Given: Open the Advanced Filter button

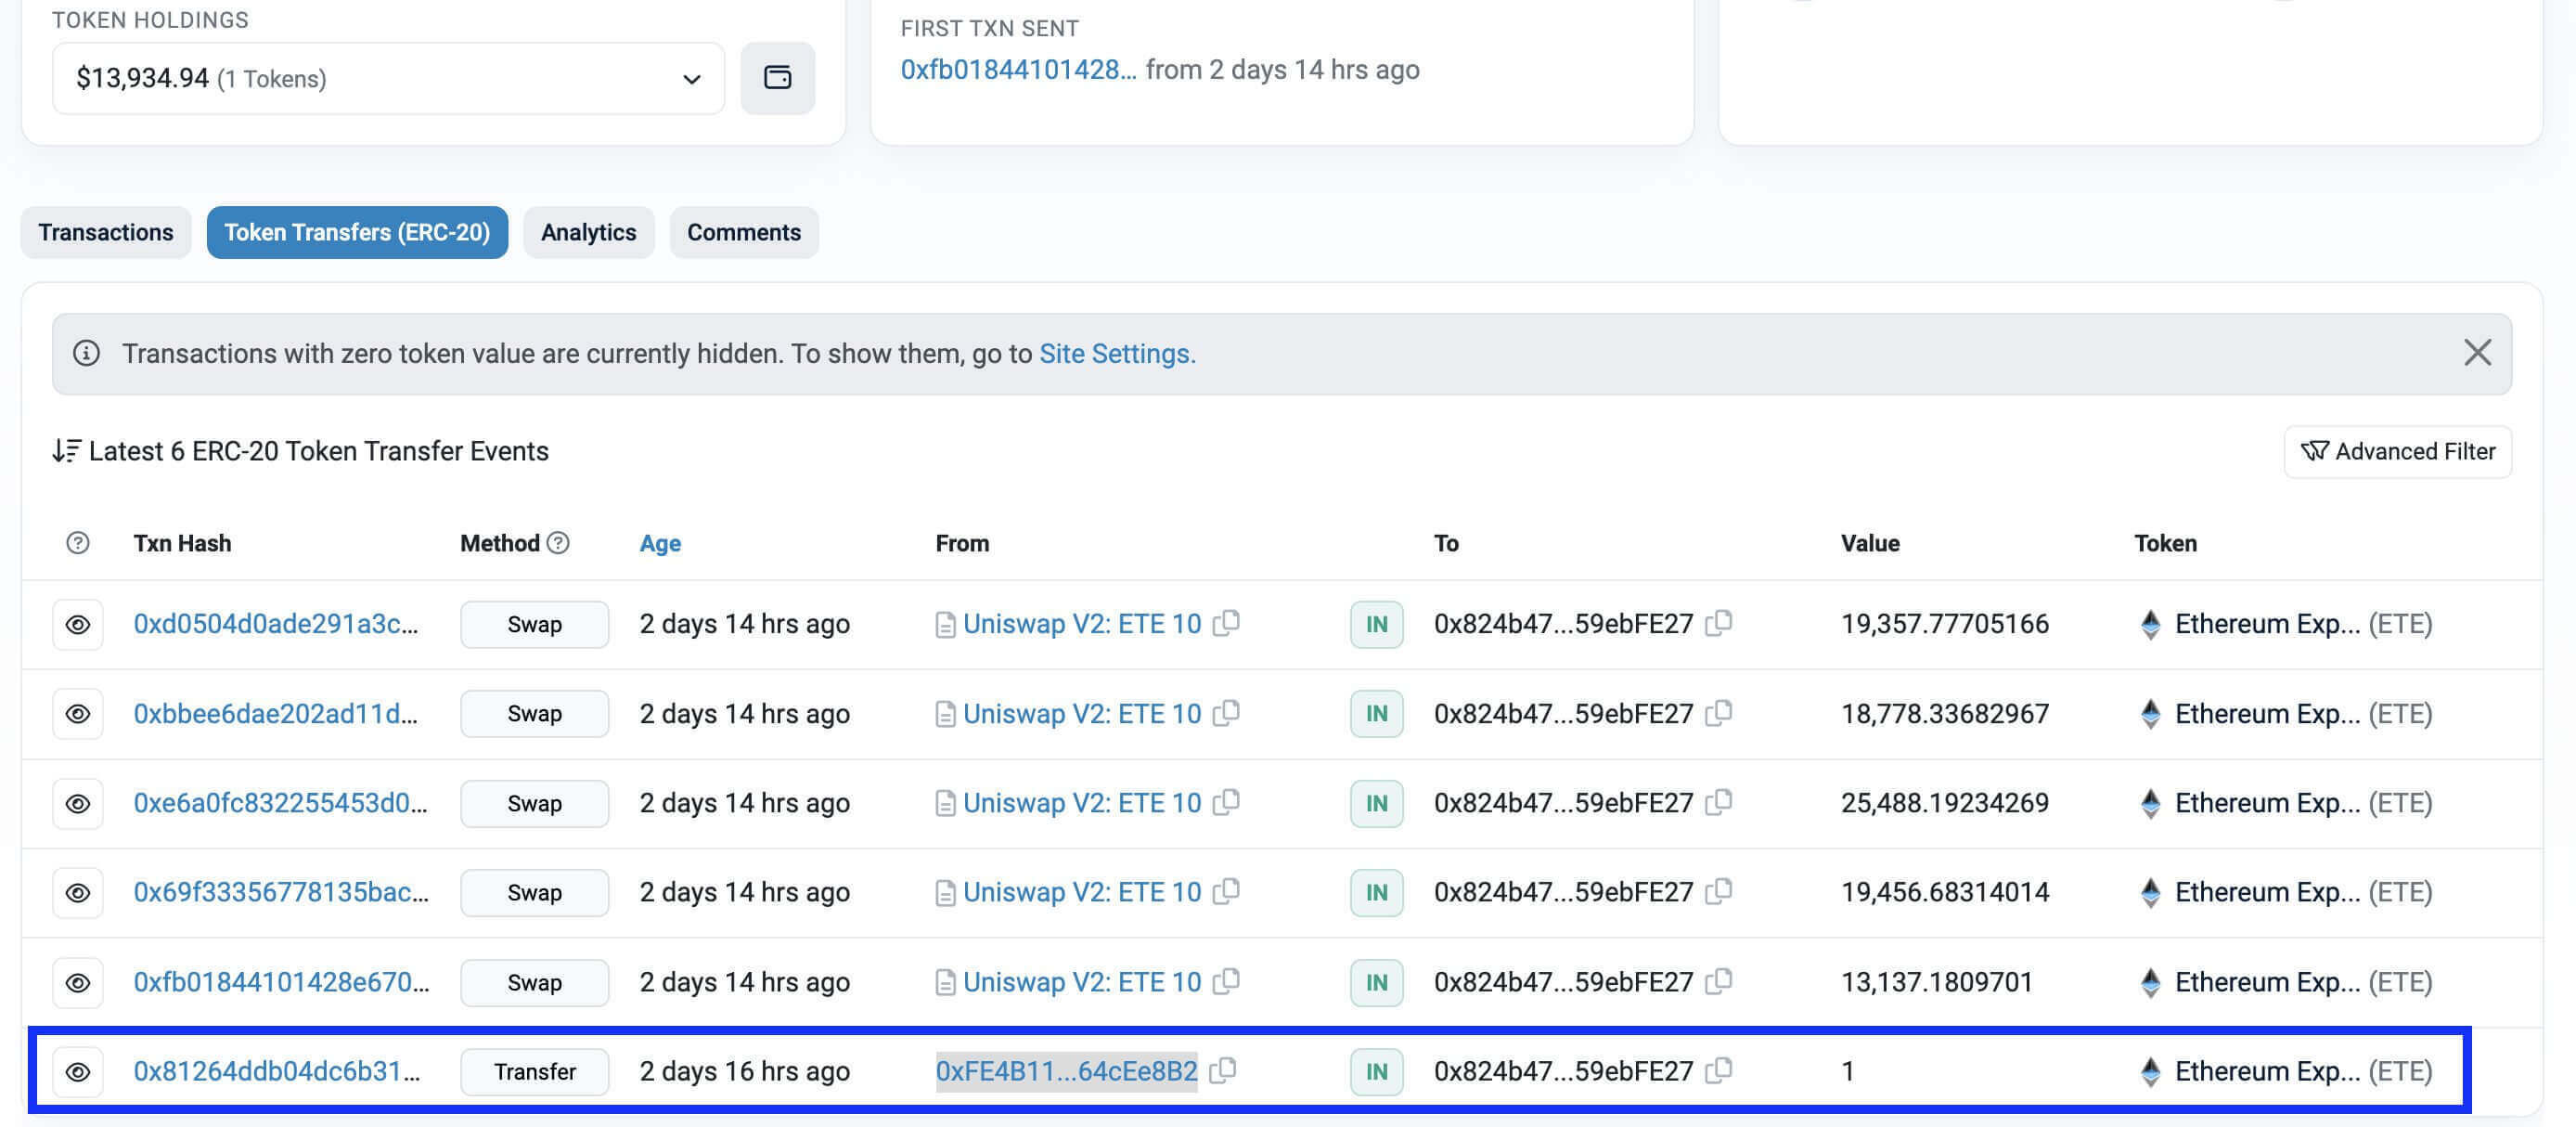Looking at the screenshot, I should coord(2397,451).
